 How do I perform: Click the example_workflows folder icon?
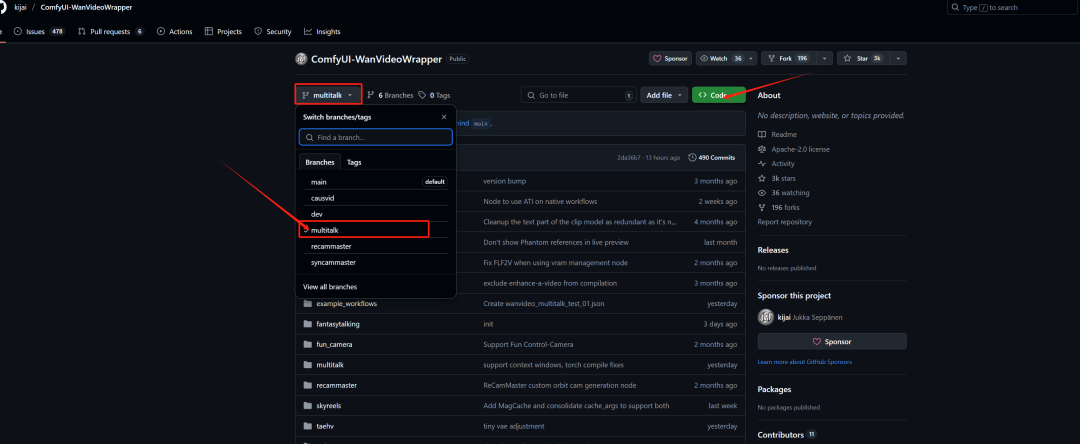pyautogui.click(x=308, y=304)
